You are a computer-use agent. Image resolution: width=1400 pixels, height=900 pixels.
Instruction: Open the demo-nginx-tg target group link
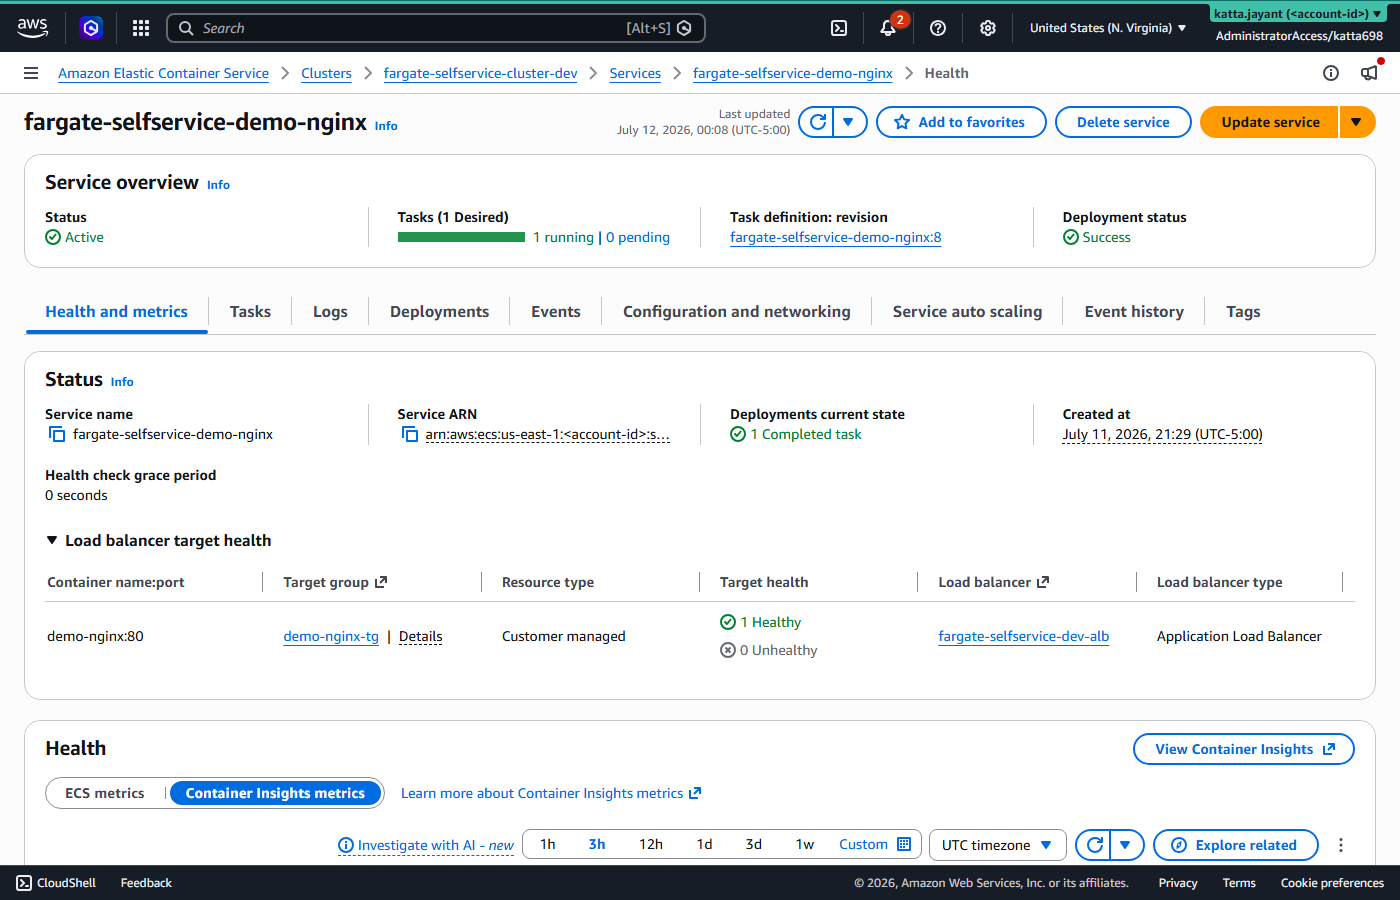tap(331, 636)
